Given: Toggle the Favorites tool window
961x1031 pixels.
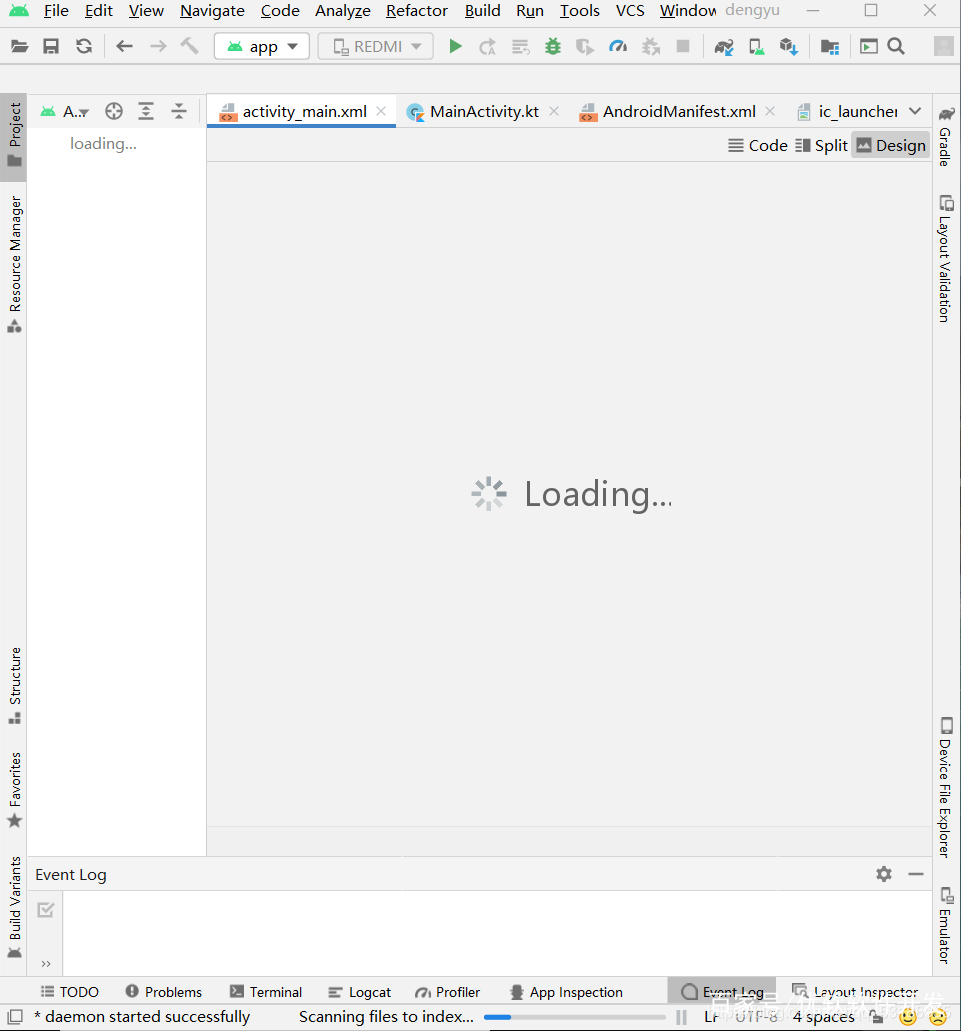Looking at the screenshot, I should (x=14, y=790).
